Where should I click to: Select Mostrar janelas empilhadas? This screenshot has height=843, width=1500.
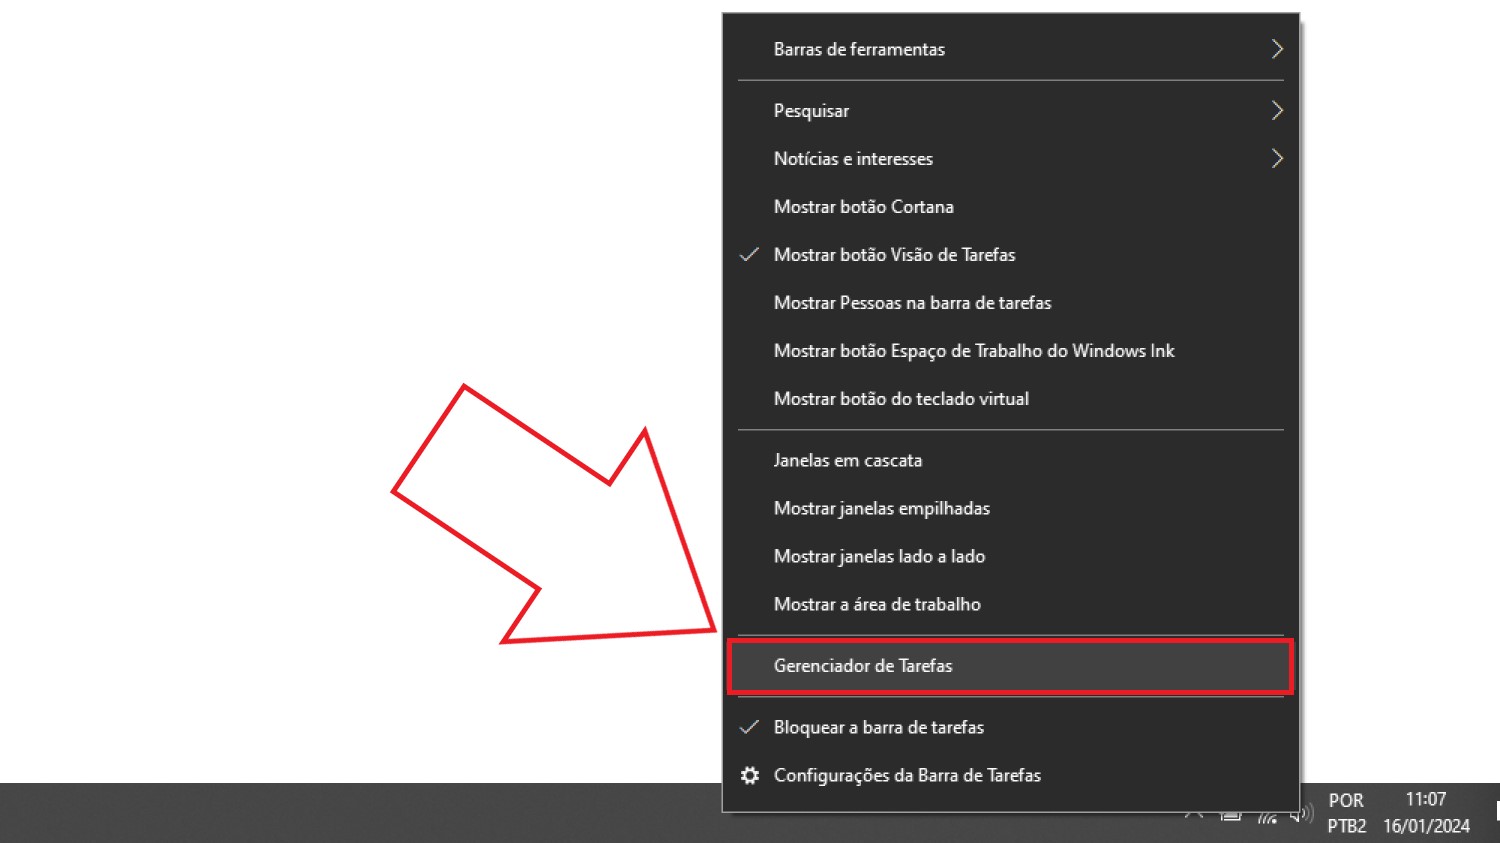coord(1010,509)
